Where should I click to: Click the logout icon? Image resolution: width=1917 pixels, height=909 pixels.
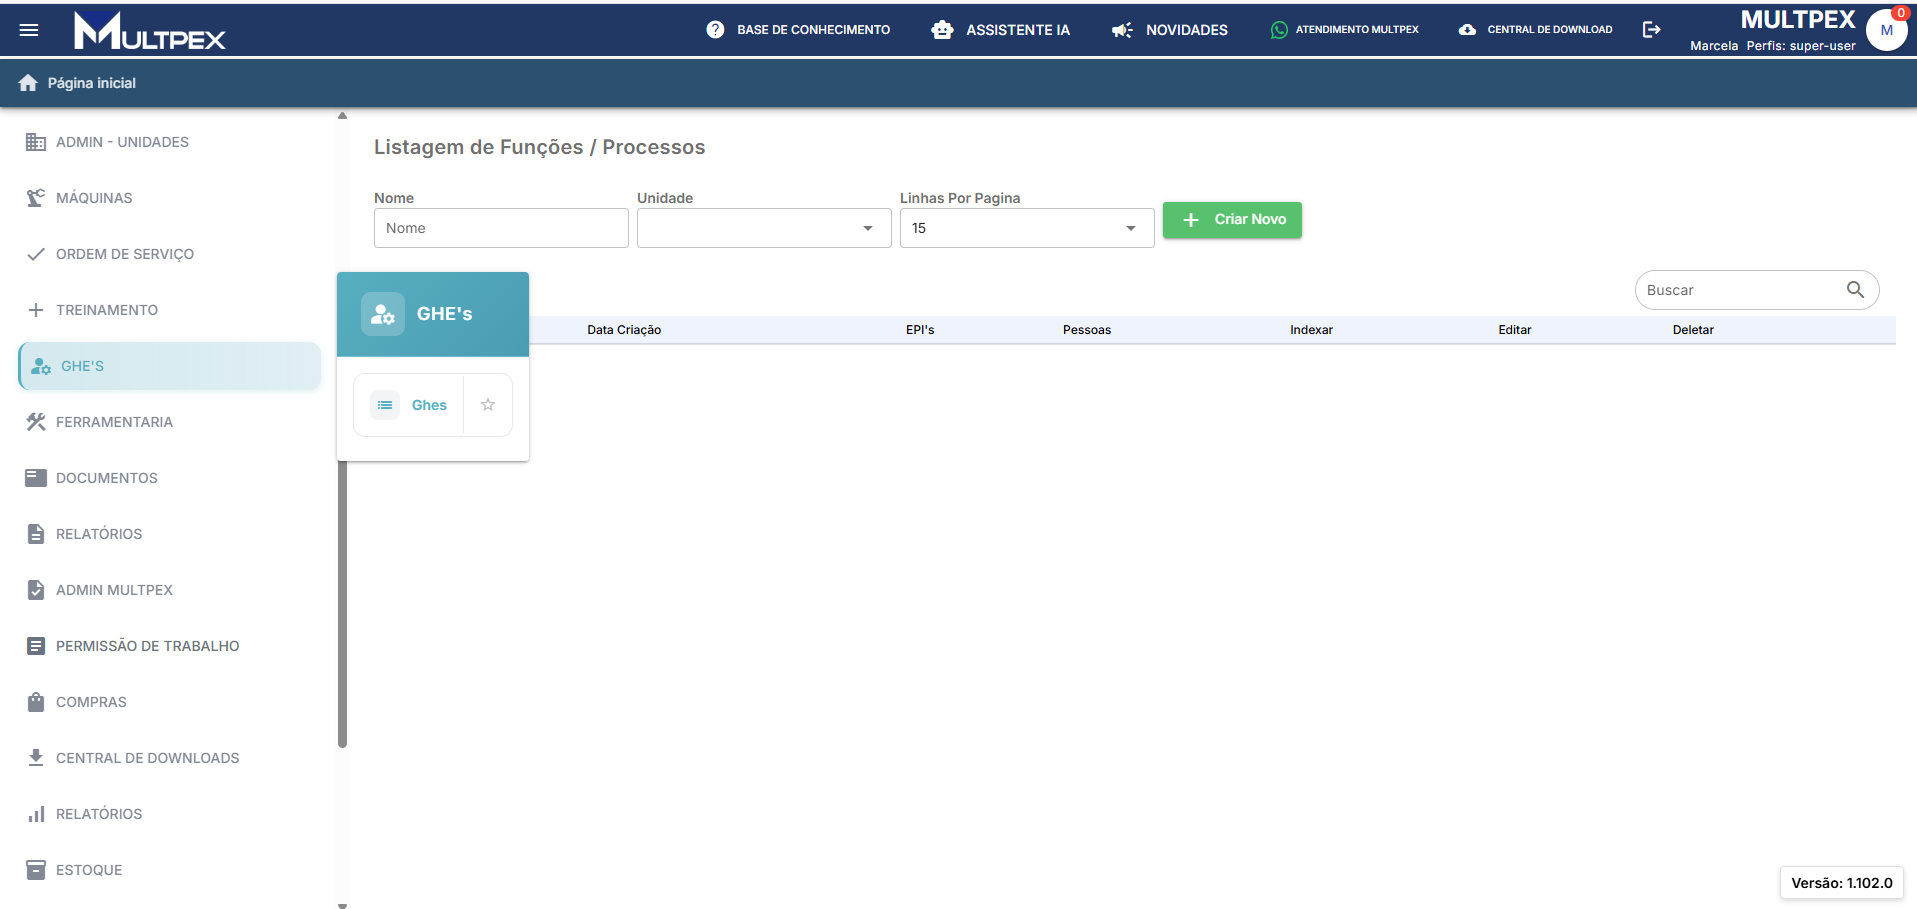pyautogui.click(x=1652, y=30)
